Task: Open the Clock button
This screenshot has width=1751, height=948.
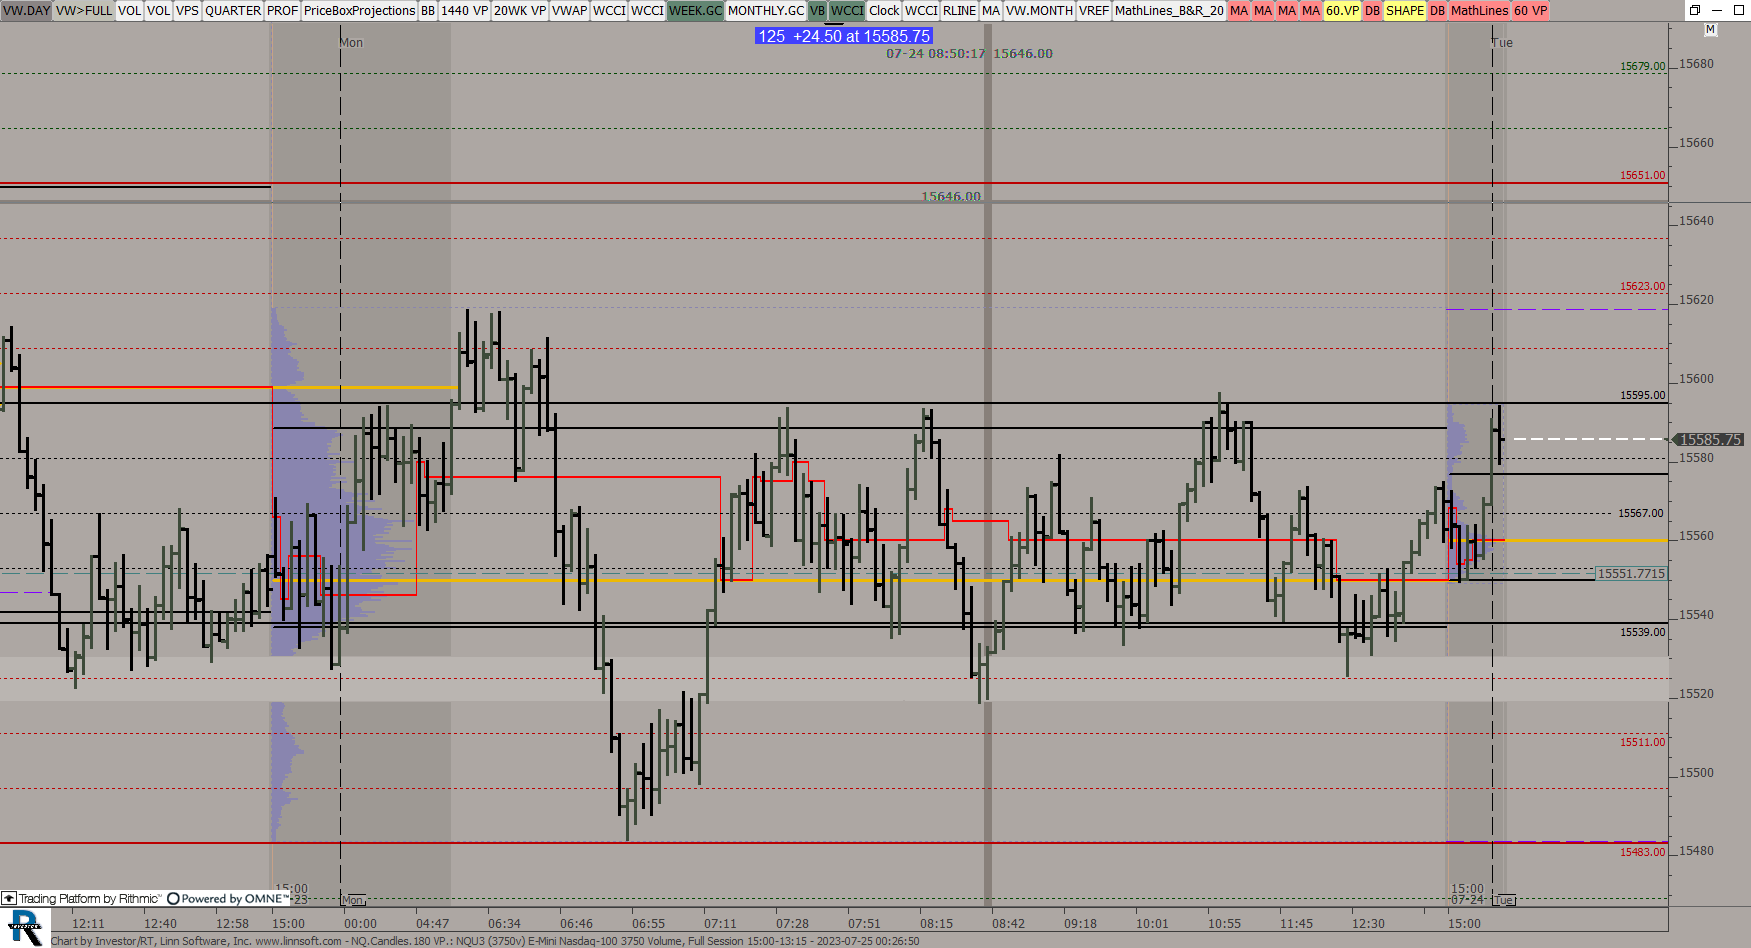Action: 884,10
